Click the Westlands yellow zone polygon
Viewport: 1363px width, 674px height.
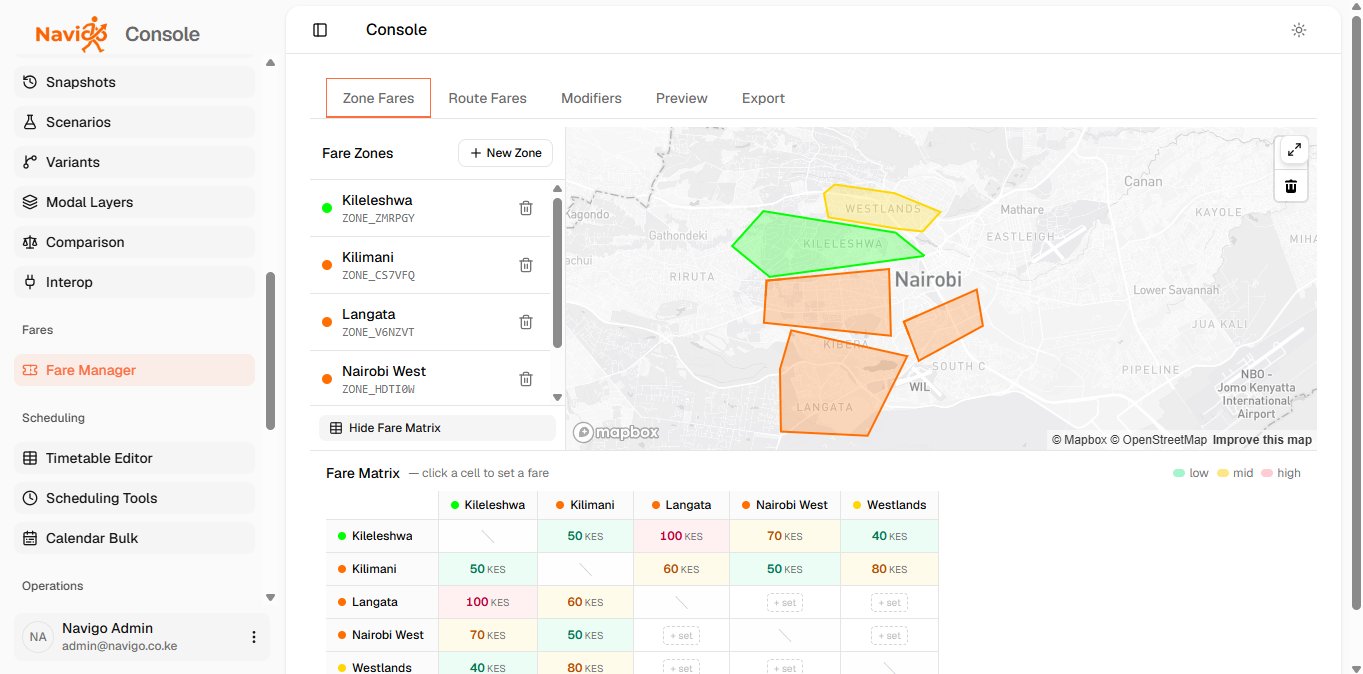(880, 209)
